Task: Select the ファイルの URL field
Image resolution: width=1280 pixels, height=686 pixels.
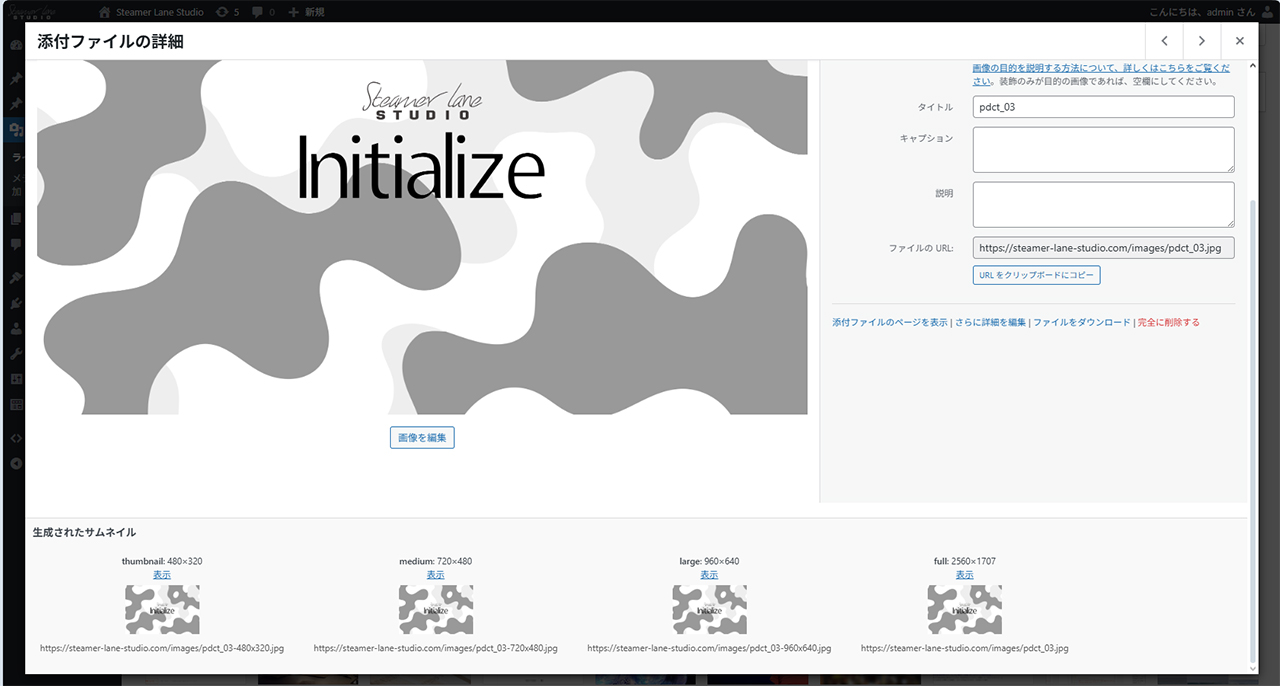Action: pyautogui.click(x=1103, y=248)
